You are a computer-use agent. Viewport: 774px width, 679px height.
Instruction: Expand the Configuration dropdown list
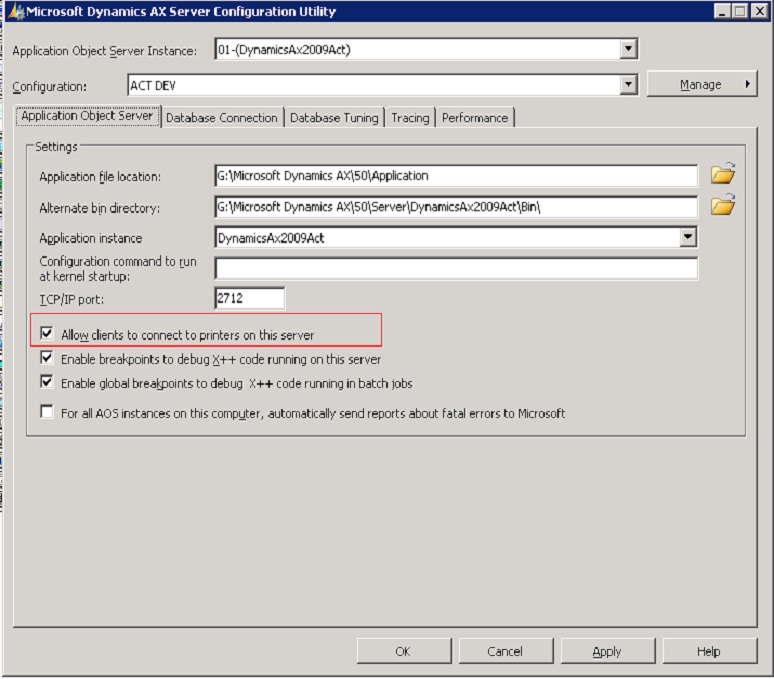628,84
